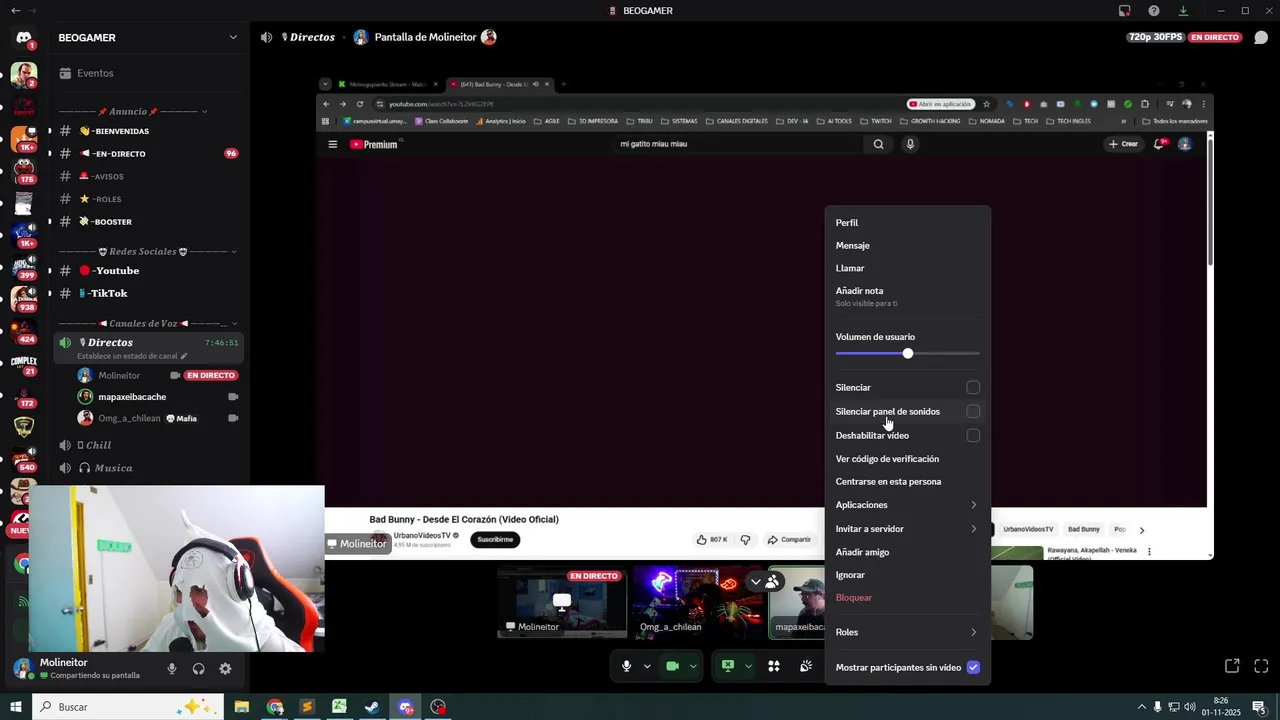Click Discord help question mark icon

(x=1154, y=10)
